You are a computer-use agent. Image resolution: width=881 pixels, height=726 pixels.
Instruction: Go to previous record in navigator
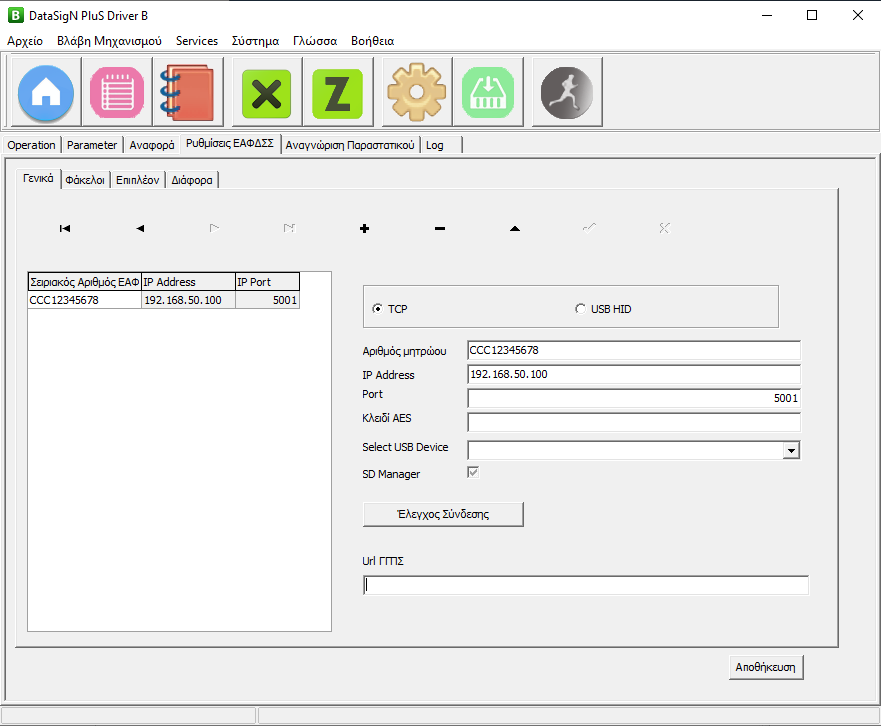click(x=140, y=228)
